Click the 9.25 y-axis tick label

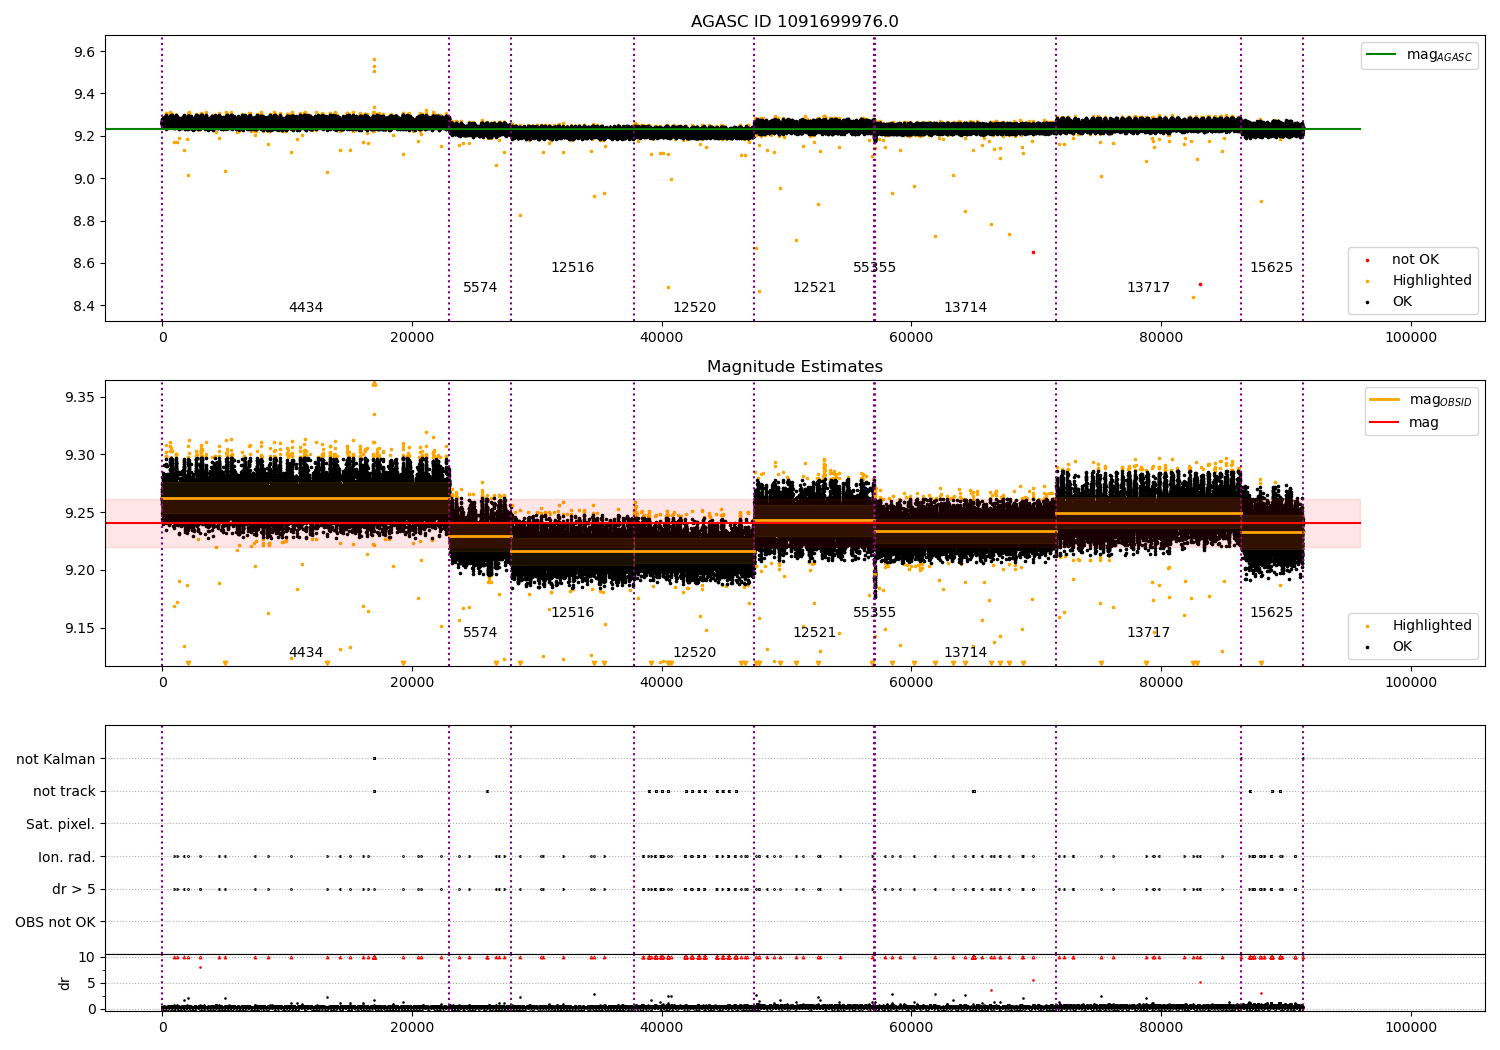pyautogui.click(x=80, y=513)
